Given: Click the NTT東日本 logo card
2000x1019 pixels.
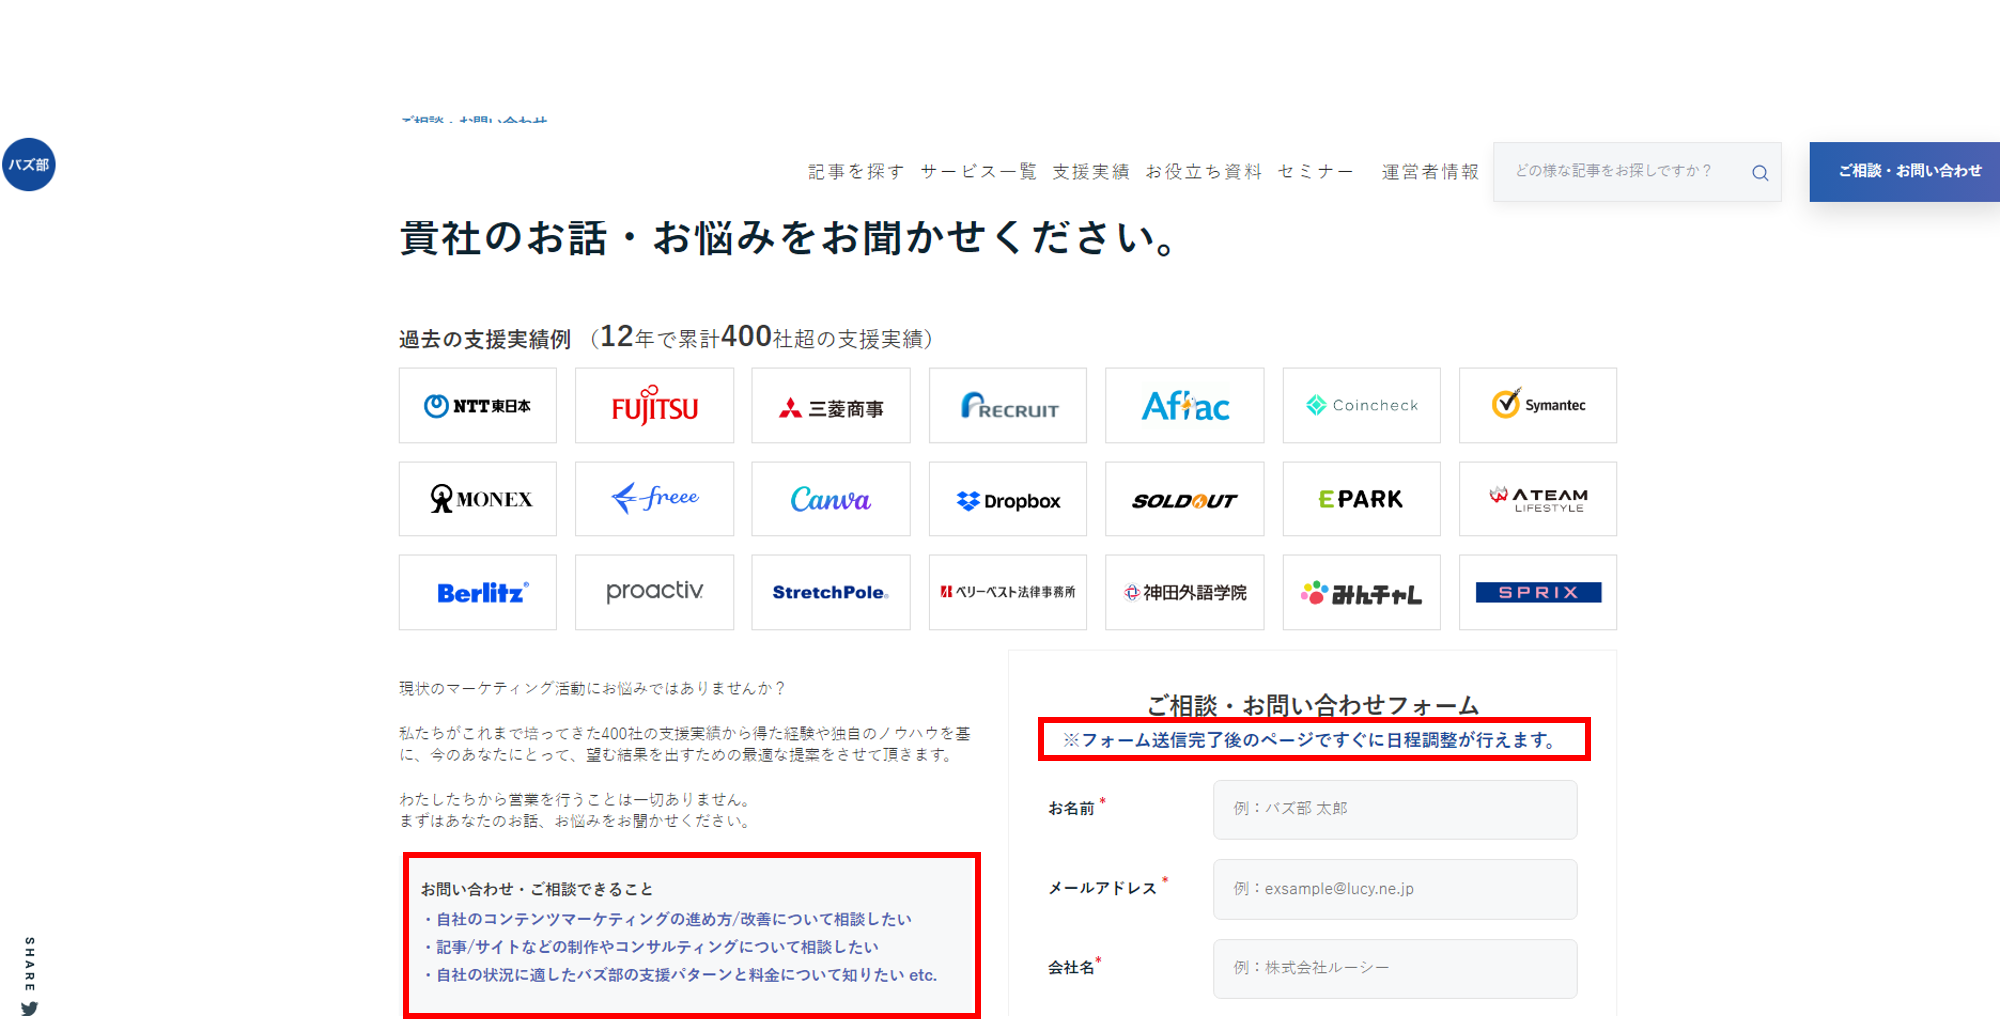Looking at the screenshot, I should (x=478, y=405).
